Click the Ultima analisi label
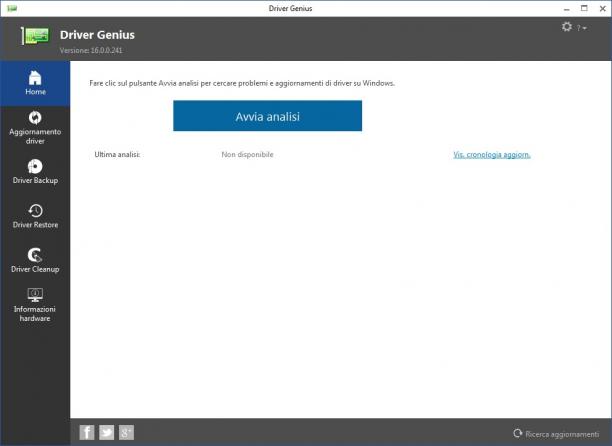Image resolution: width=612 pixels, height=446 pixels. pyautogui.click(x=117, y=155)
